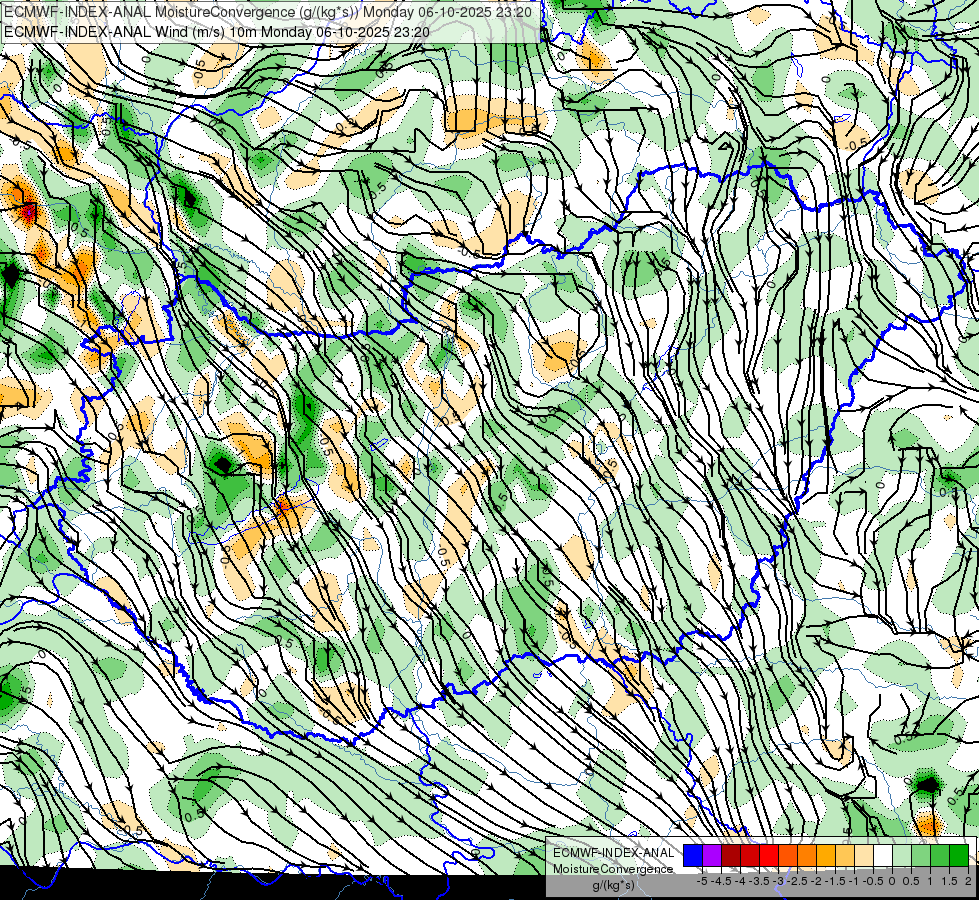
Task: Click the -5 tick label in the legend
Action: pyautogui.click(x=702, y=881)
